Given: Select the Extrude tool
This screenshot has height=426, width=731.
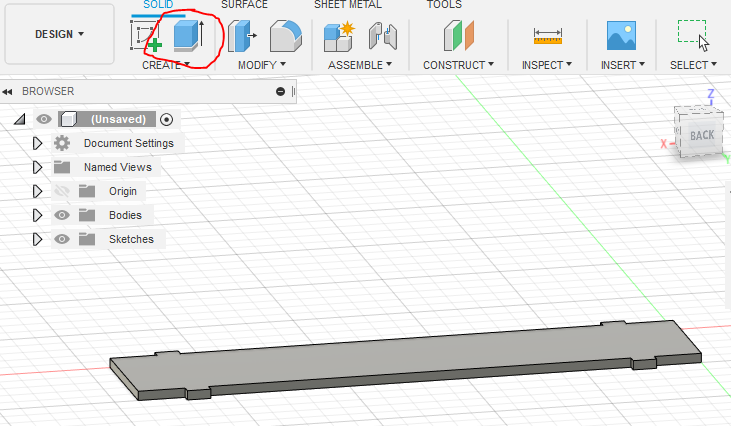Looking at the screenshot, I should pyautogui.click(x=189, y=35).
